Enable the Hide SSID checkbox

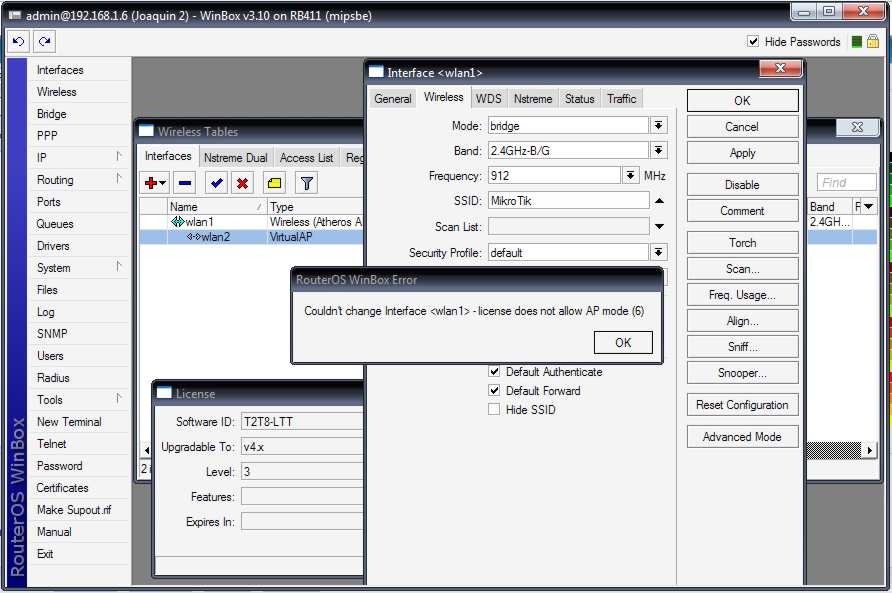click(x=494, y=409)
